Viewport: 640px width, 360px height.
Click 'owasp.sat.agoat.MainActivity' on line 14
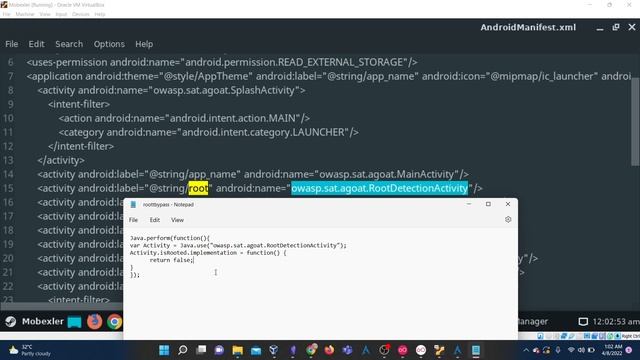click(x=386, y=174)
